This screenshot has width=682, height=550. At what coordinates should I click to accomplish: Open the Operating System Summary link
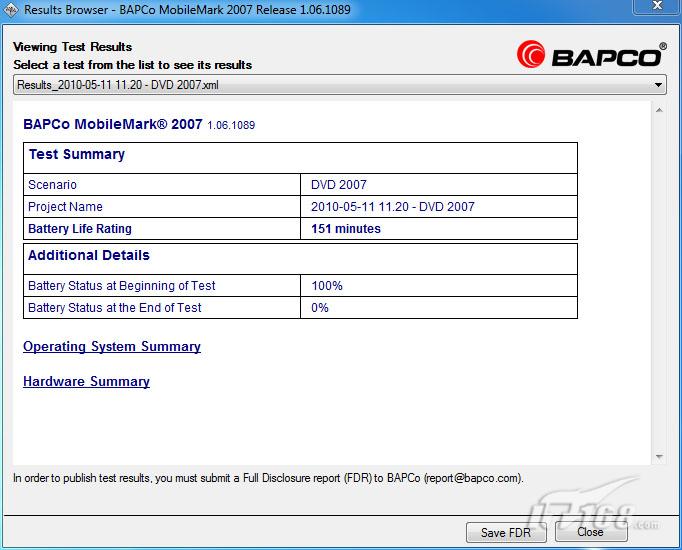[112, 347]
